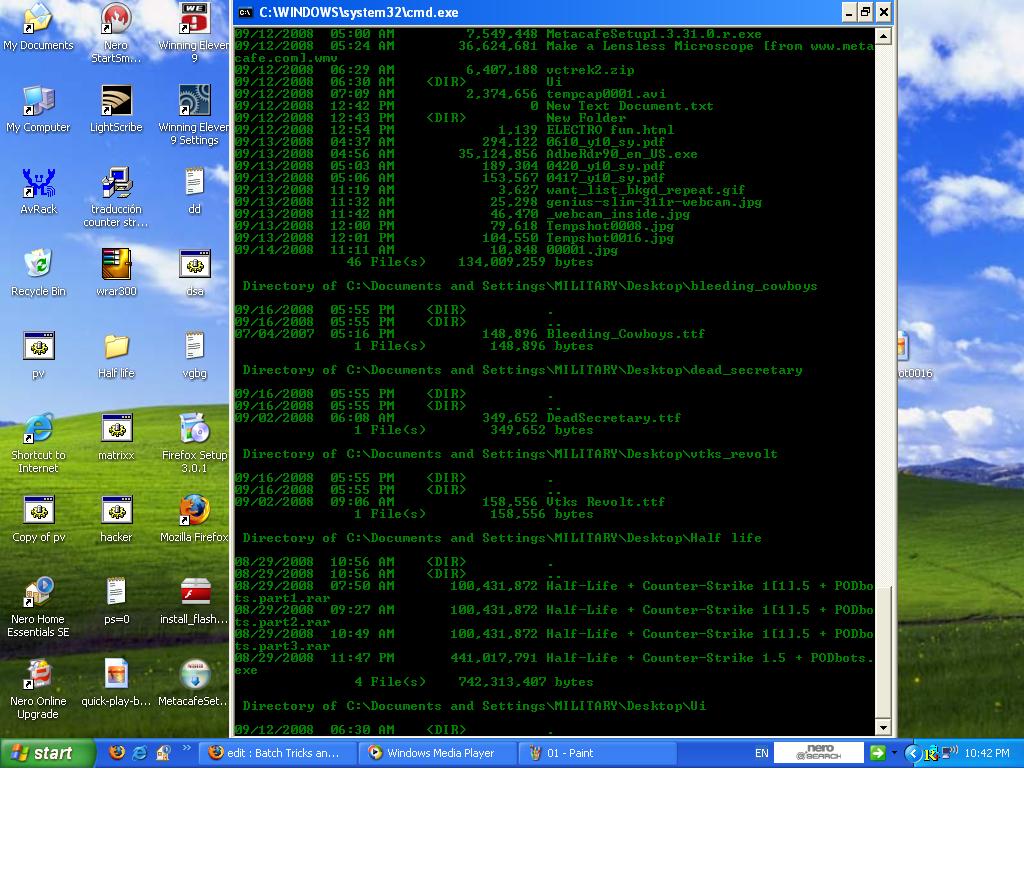Click the New Text Document.txt file name
The height and width of the screenshot is (886, 1024).
click(630, 106)
